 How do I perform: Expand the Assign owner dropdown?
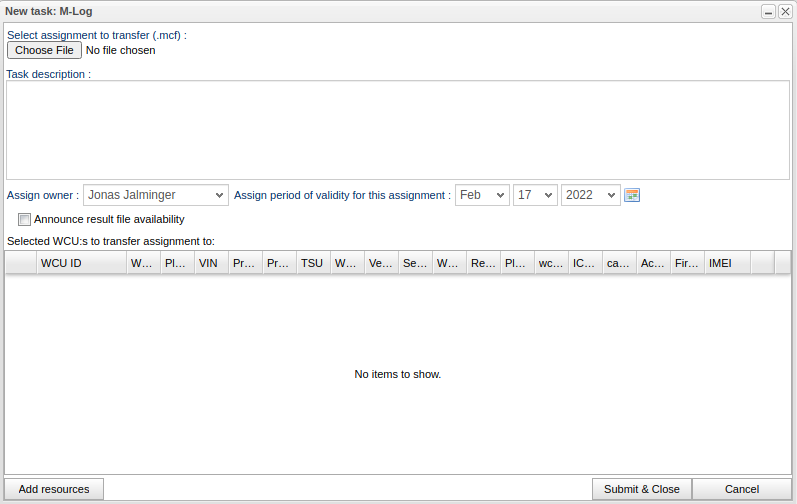155,195
